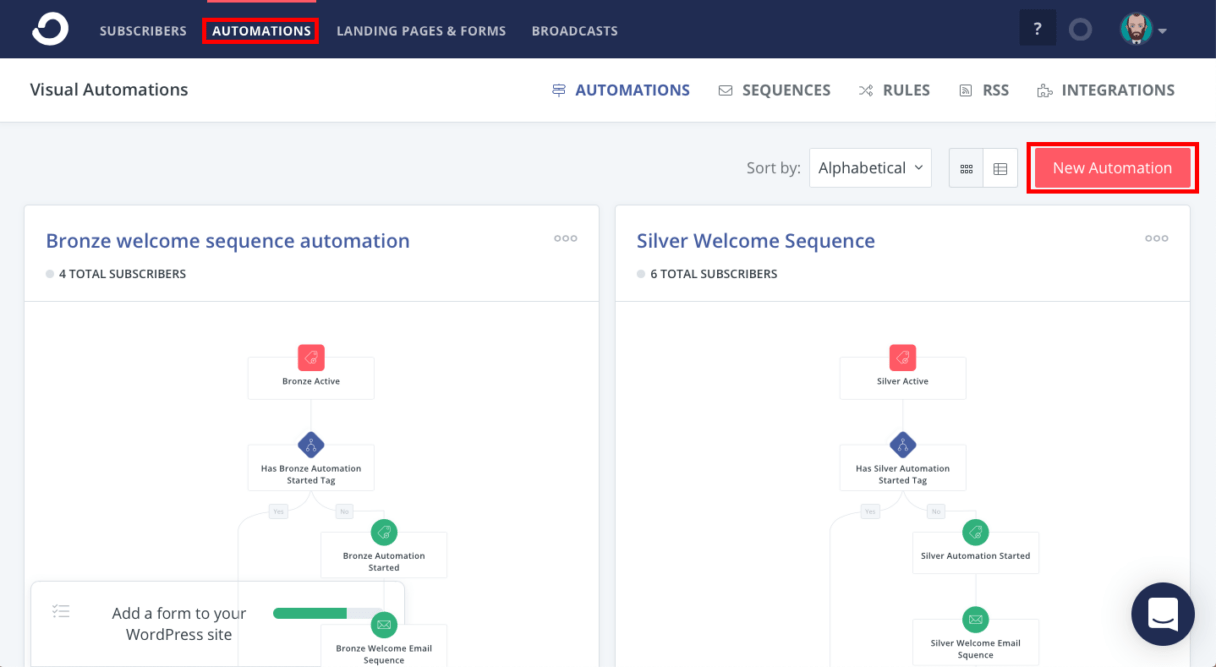This screenshot has height=667, width=1216.
Task: Go to Subscribers in top navigation
Action: click(x=143, y=31)
